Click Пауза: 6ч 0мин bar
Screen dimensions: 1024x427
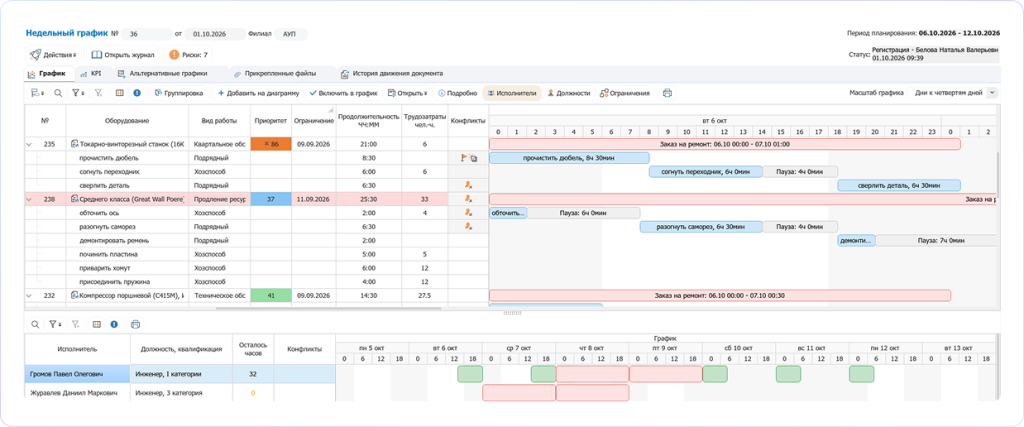(583, 213)
